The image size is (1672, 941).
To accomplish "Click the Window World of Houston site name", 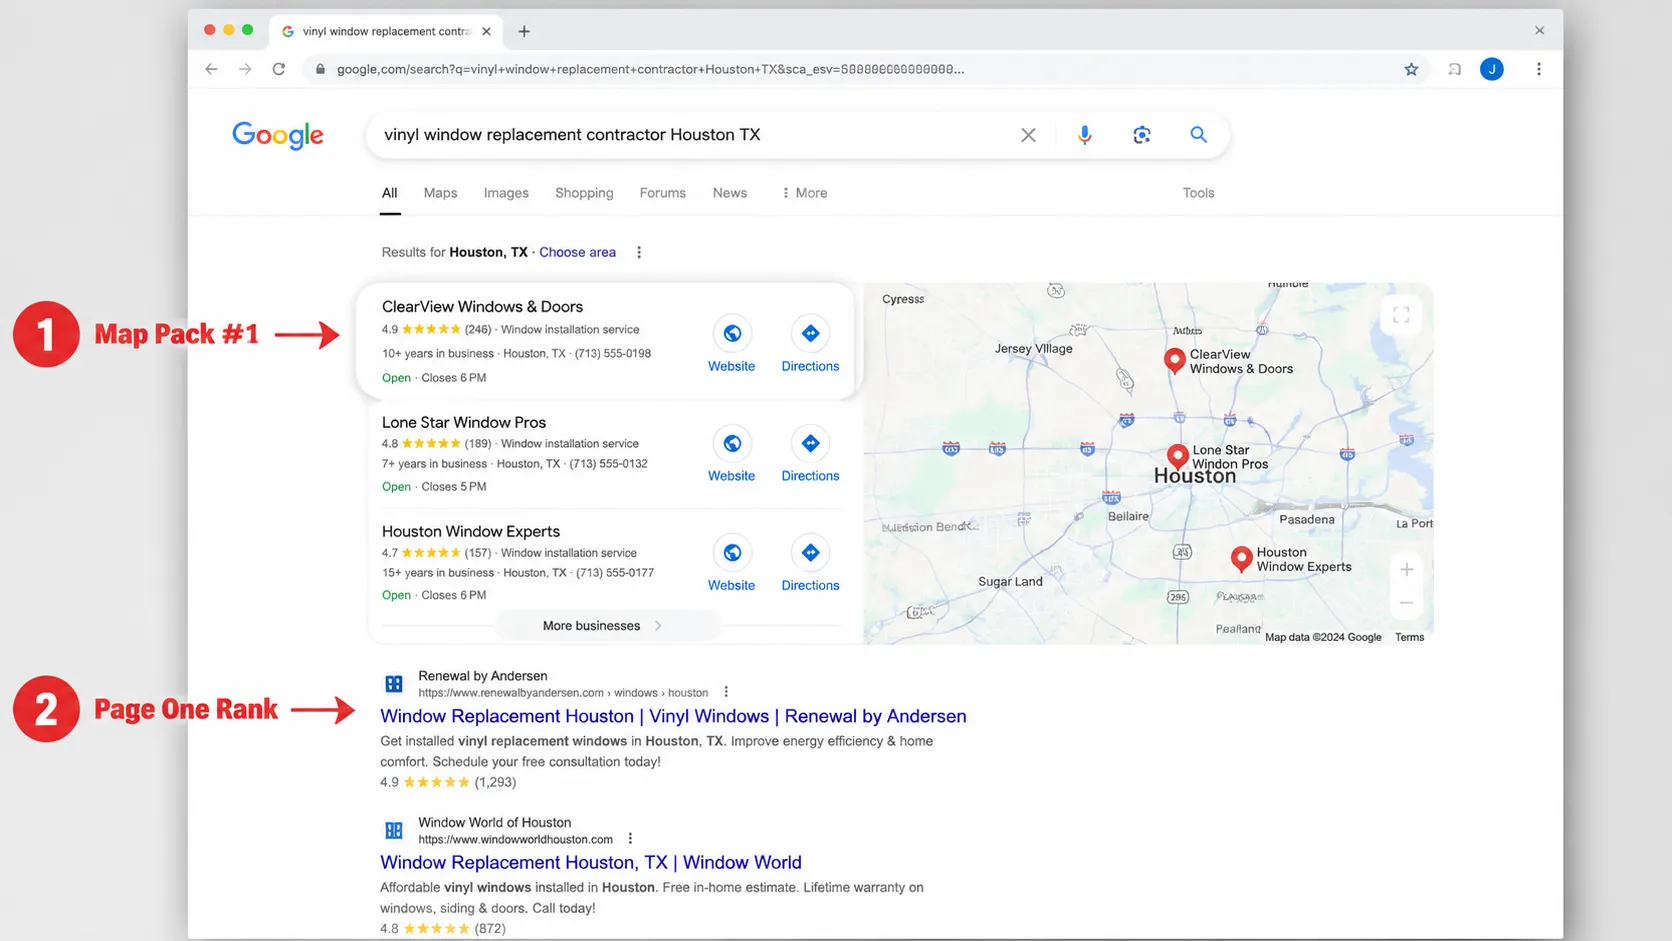I will [x=494, y=823].
